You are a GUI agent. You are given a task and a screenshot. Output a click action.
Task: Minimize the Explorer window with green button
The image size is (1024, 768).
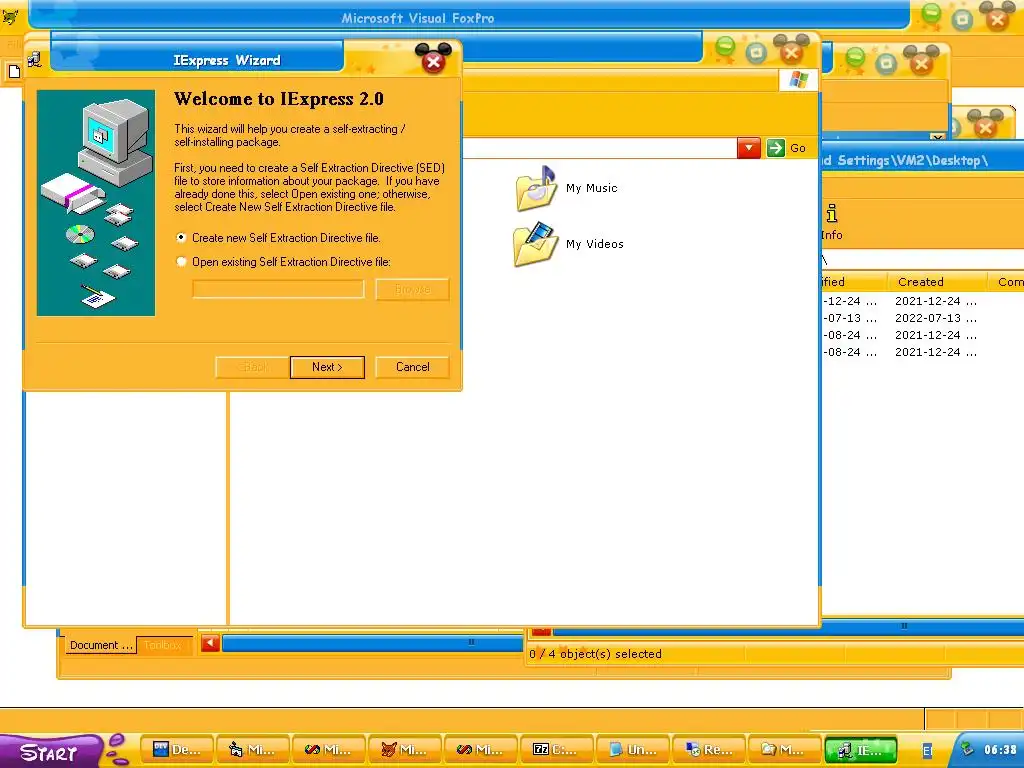[x=725, y=47]
